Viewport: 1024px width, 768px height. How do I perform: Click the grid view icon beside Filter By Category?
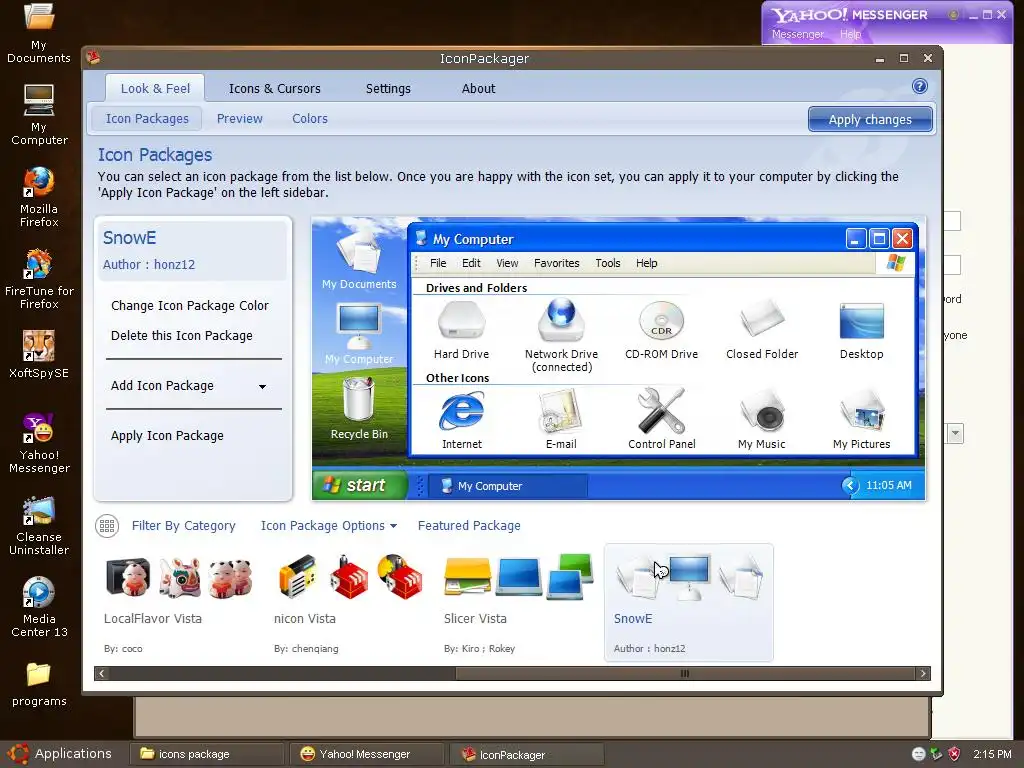pyautogui.click(x=107, y=526)
